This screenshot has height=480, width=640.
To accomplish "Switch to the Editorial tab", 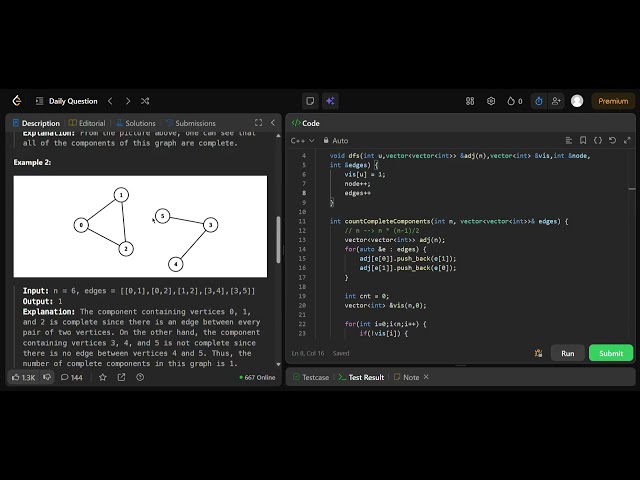I will click(87, 123).
